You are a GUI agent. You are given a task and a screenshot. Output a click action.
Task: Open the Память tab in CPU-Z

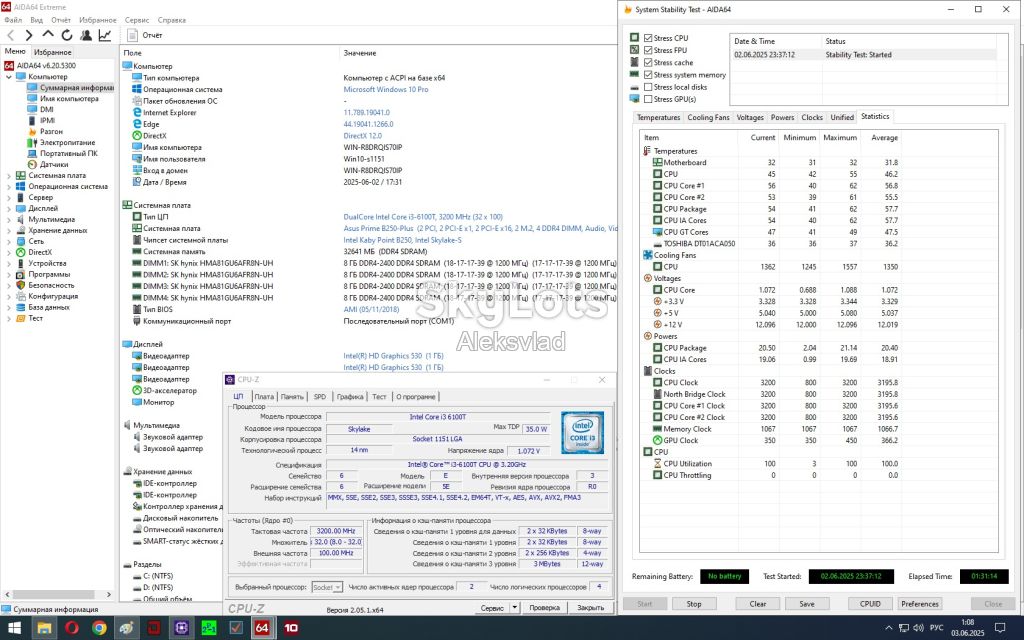coord(292,396)
